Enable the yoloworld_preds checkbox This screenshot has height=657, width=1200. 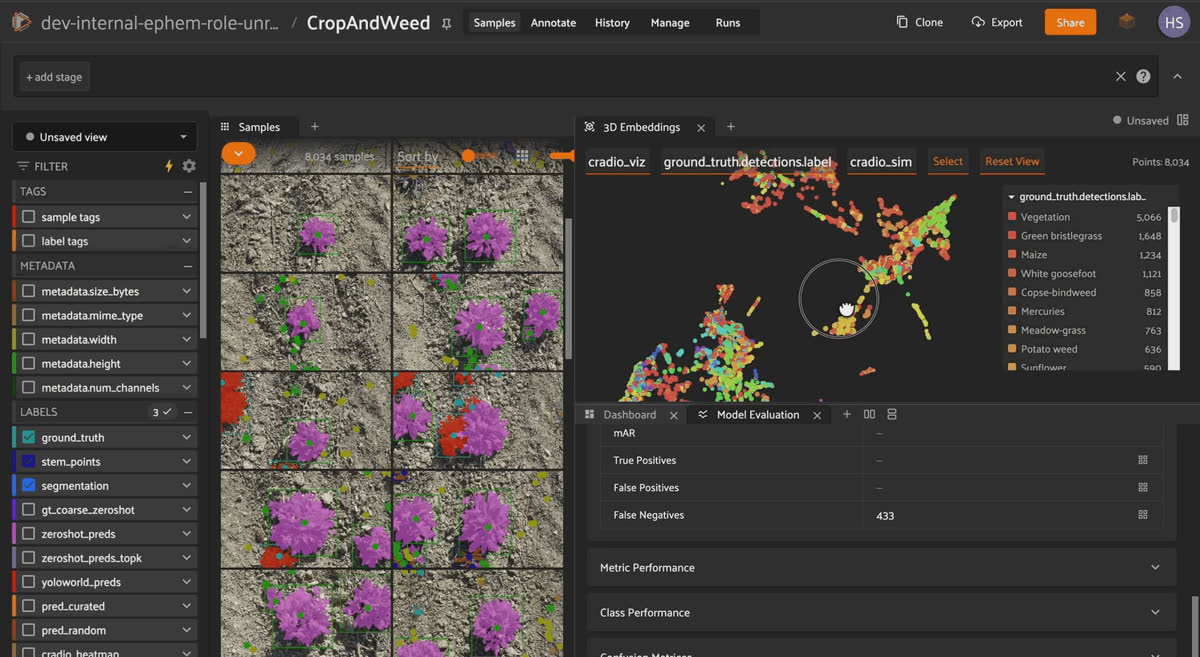point(28,582)
